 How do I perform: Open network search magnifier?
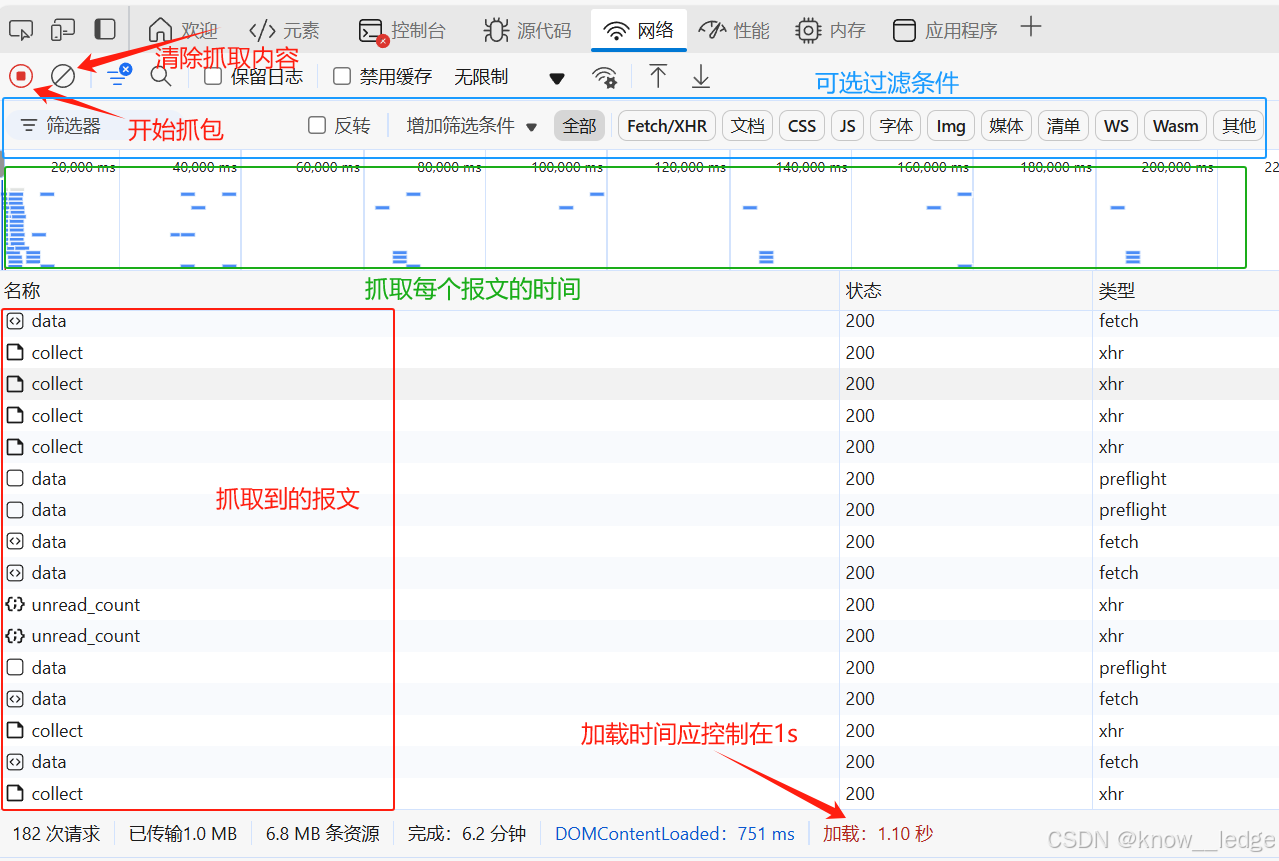(x=160, y=75)
